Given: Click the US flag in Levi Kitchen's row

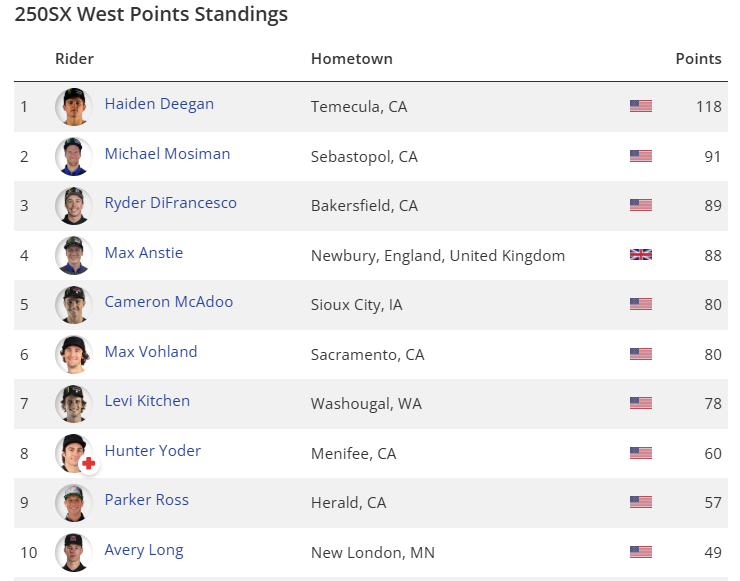Looking at the screenshot, I should (x=641, y=403).
